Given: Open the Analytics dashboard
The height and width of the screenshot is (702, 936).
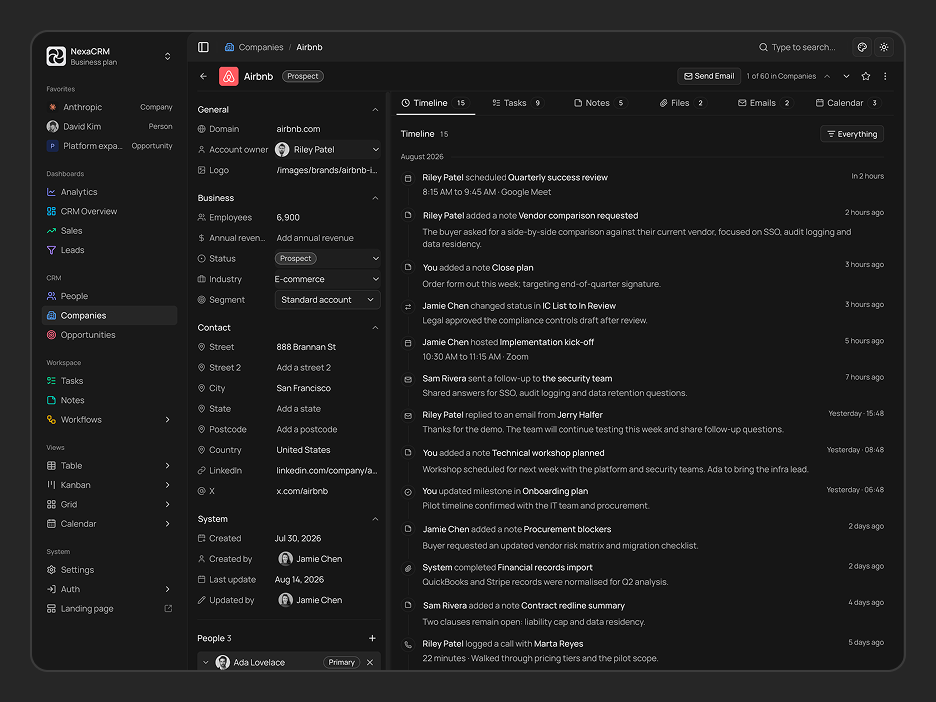Looking at the screenshot, I should coord(109,192).
